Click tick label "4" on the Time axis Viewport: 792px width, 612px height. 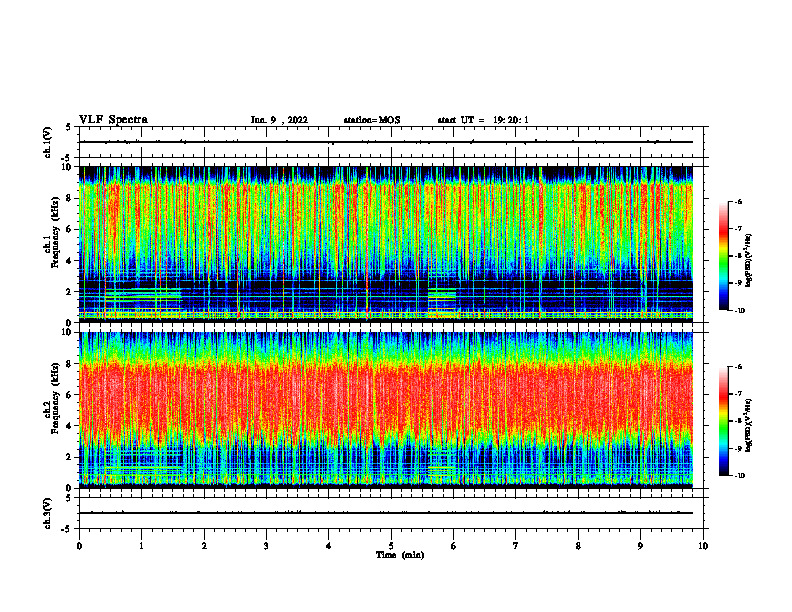329,546
